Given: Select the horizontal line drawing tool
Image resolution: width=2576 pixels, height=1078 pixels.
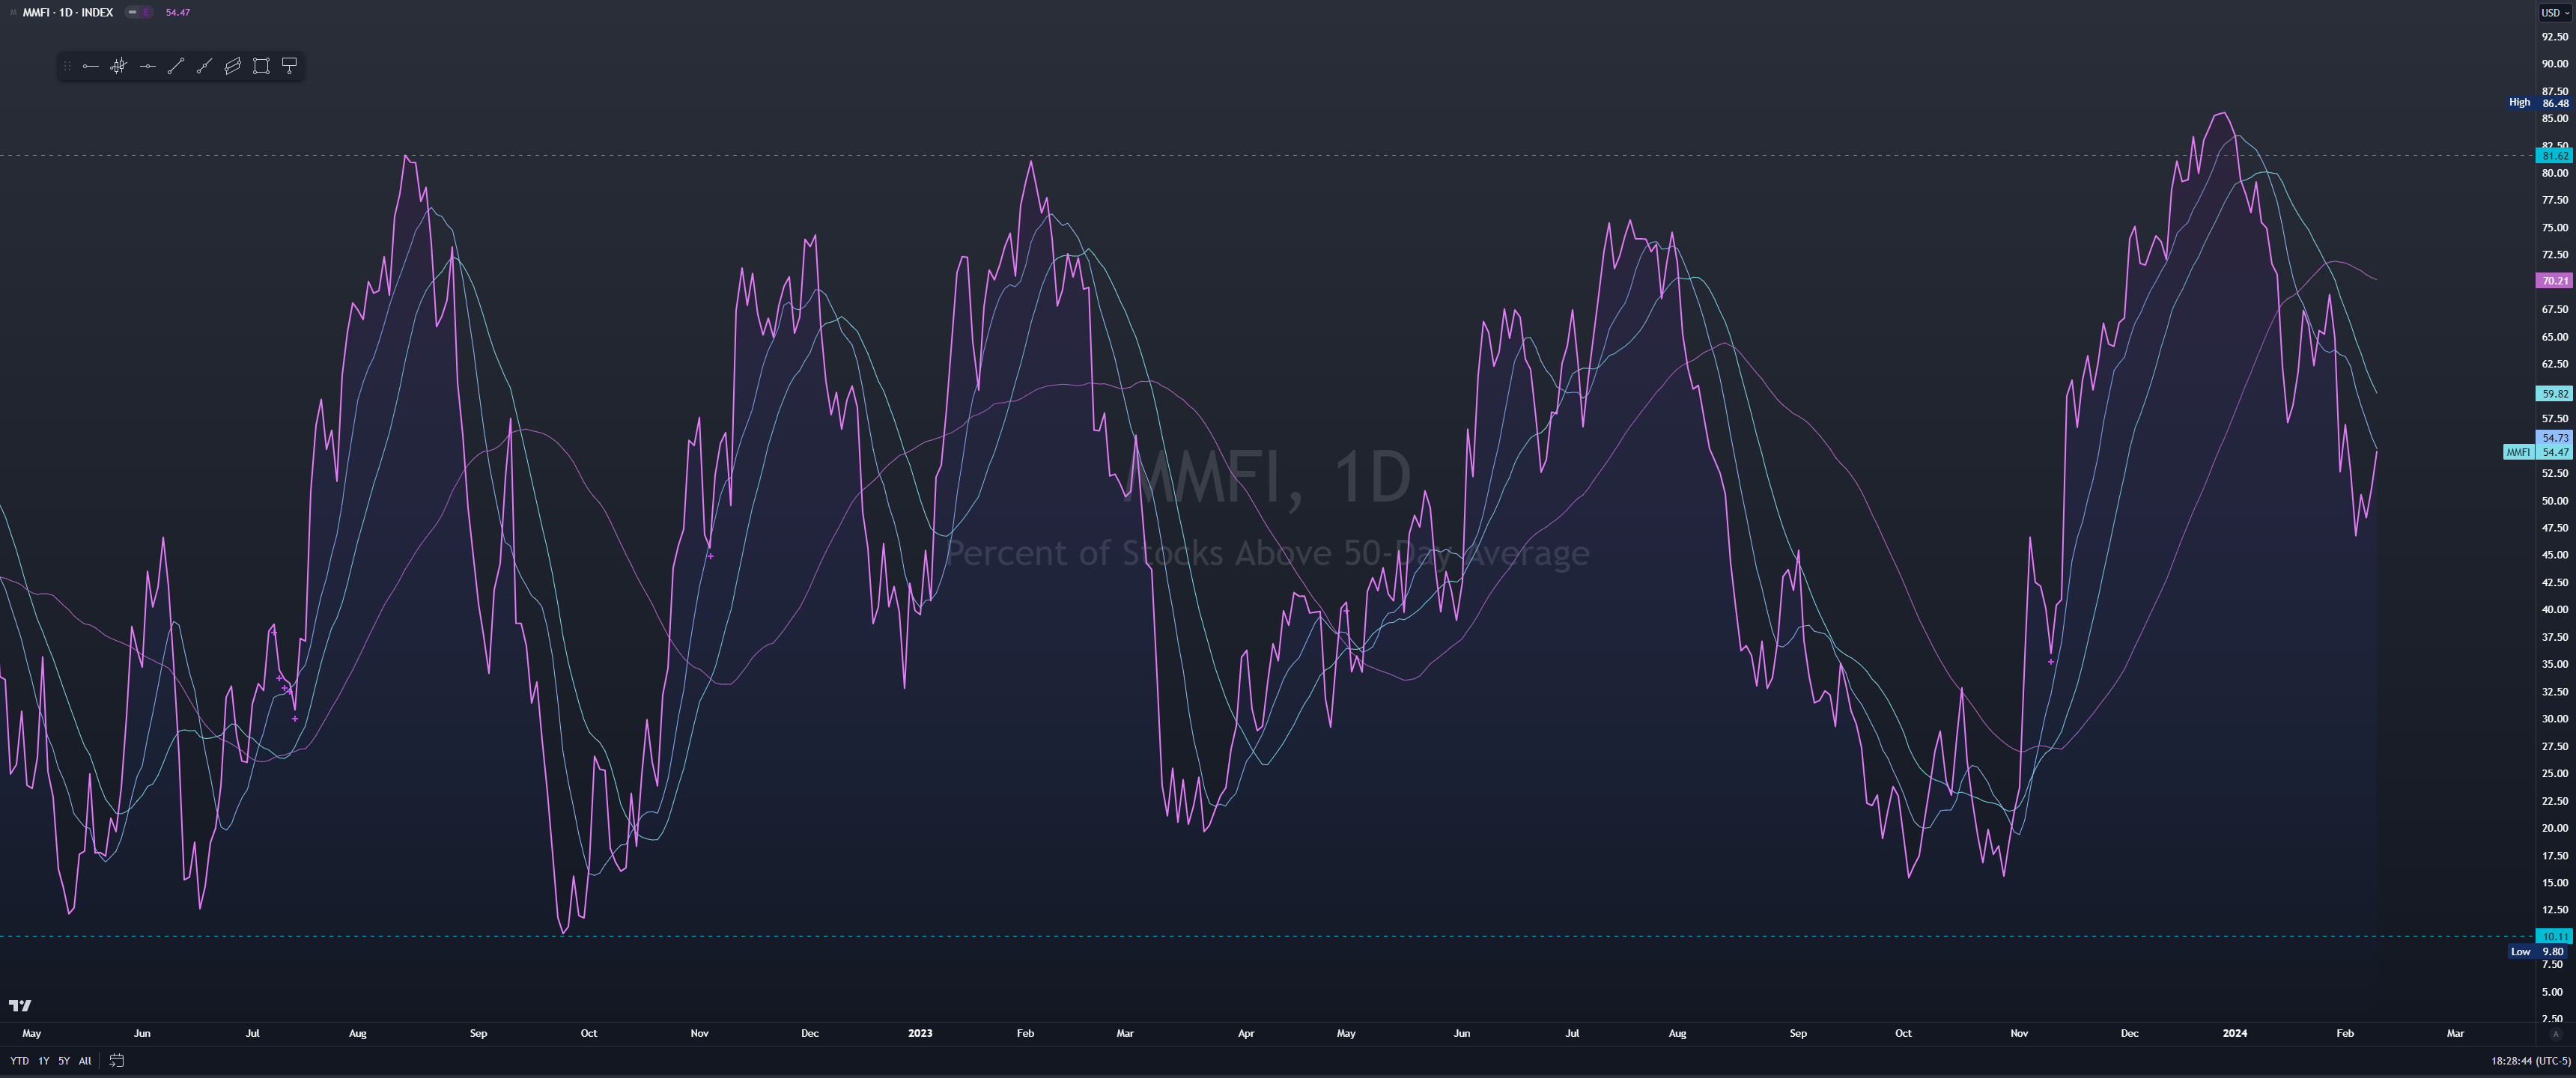Looking at the screenshot, I should tap(147, 66).
